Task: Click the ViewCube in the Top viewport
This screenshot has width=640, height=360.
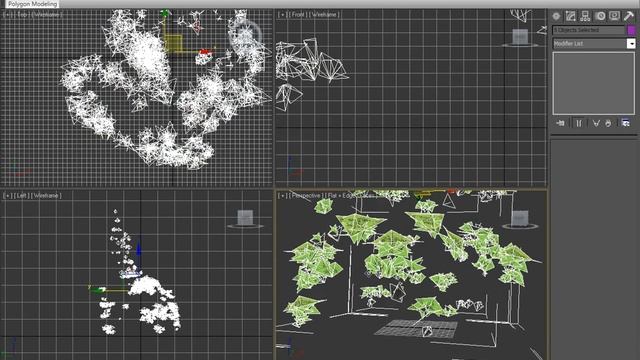Action: tap(245, 35)
